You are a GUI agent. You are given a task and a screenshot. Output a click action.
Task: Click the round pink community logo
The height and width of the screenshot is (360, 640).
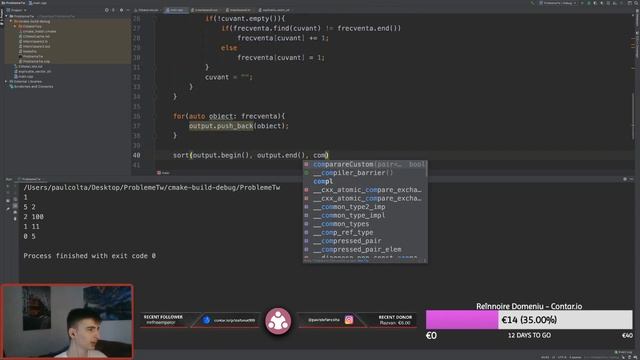pyautogui.click(x=278, y=321)
